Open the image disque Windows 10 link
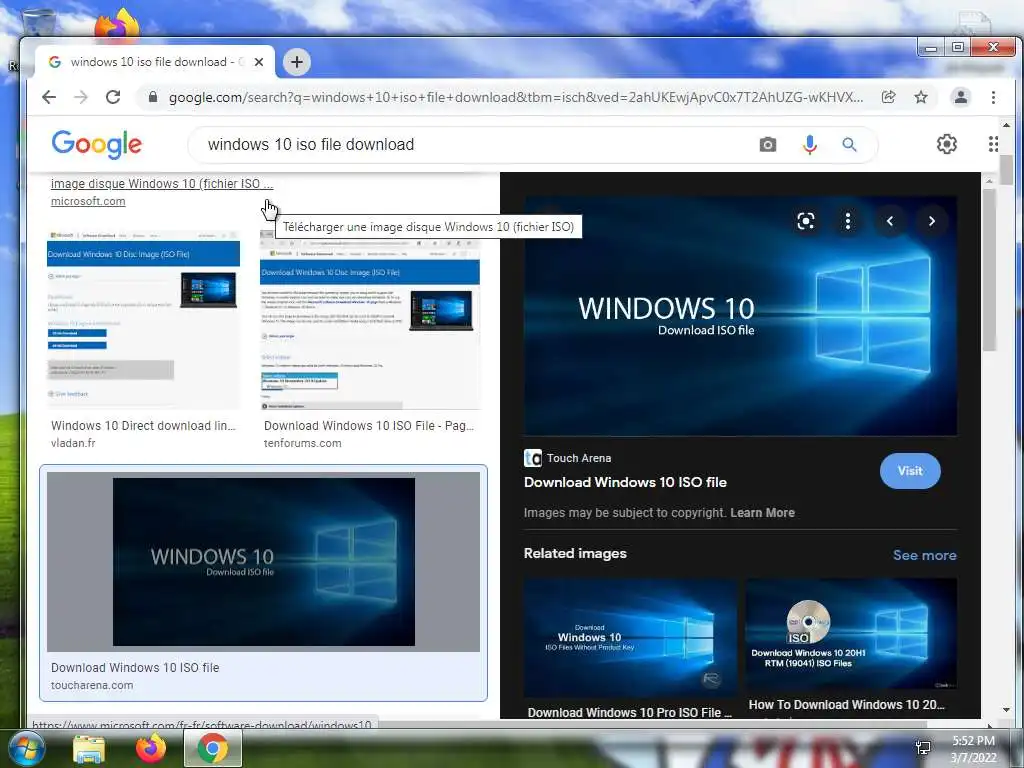Viewport: 1024px width, 768px height. point(162,184)
